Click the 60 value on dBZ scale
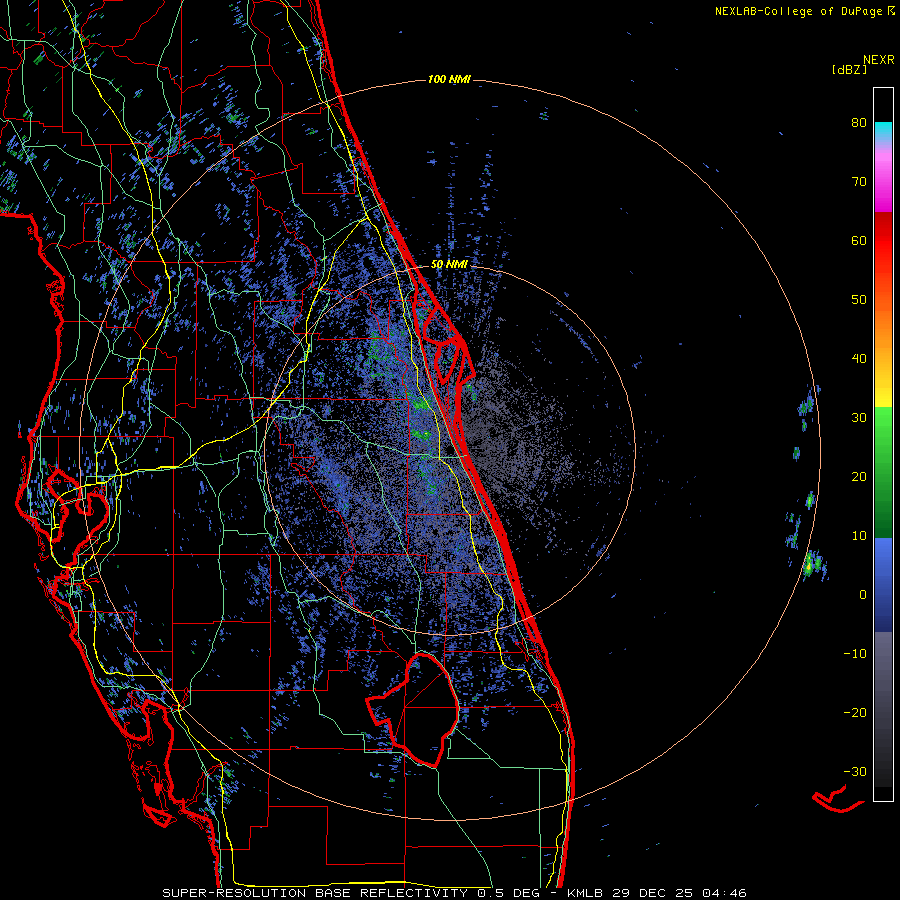The image size is (900, 900). click(x=859, y=240)
